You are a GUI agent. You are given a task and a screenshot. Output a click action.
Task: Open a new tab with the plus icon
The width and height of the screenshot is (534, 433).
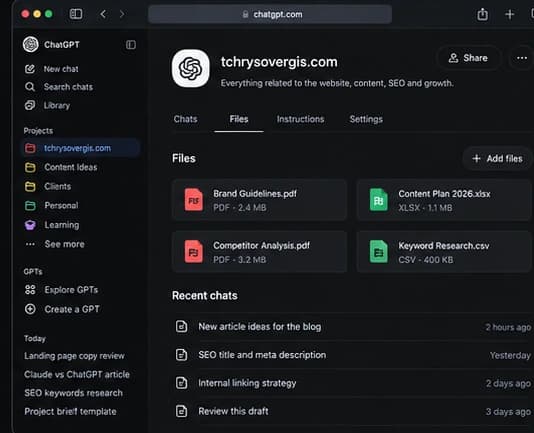tap(509, 14)
